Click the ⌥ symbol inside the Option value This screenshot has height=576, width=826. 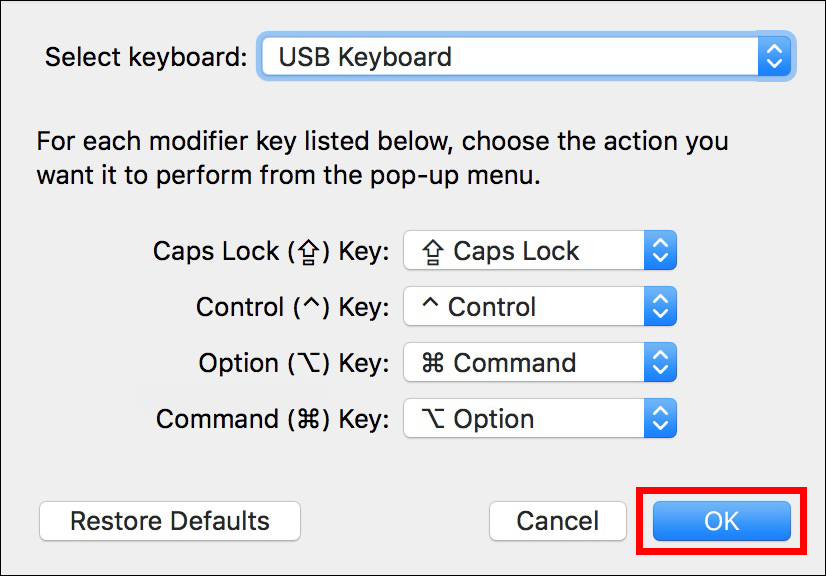[432, 418]
